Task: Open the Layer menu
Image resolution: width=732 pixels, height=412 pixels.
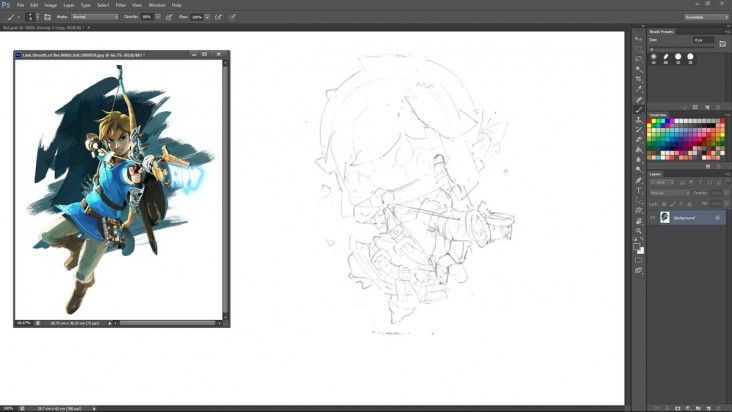Action: pyautogui.click(x=69, y=5)
